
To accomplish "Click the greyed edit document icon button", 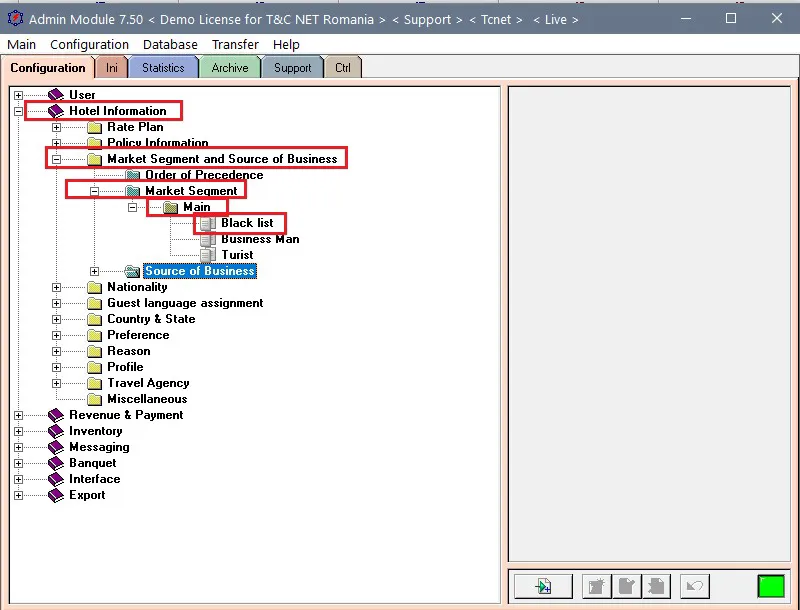I will [626, 586].
